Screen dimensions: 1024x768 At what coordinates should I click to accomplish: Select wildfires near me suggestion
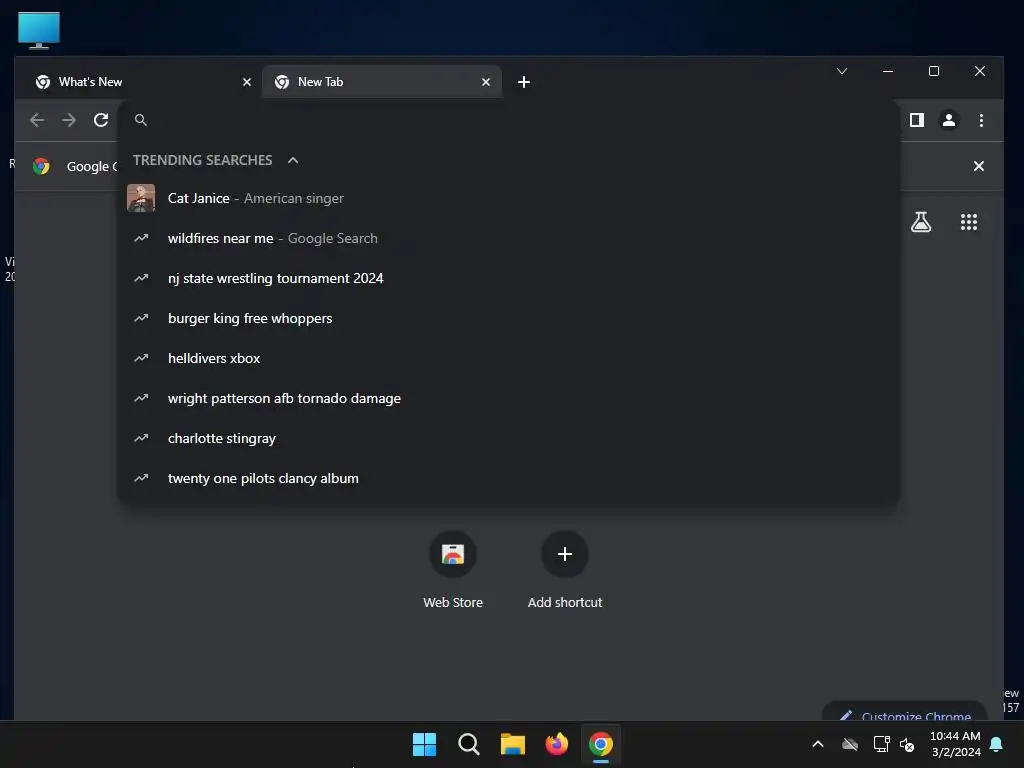(508, 238)
